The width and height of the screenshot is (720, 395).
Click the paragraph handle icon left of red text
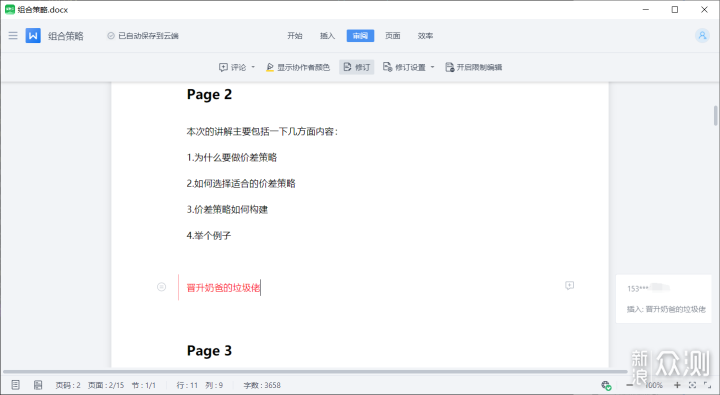162,287
